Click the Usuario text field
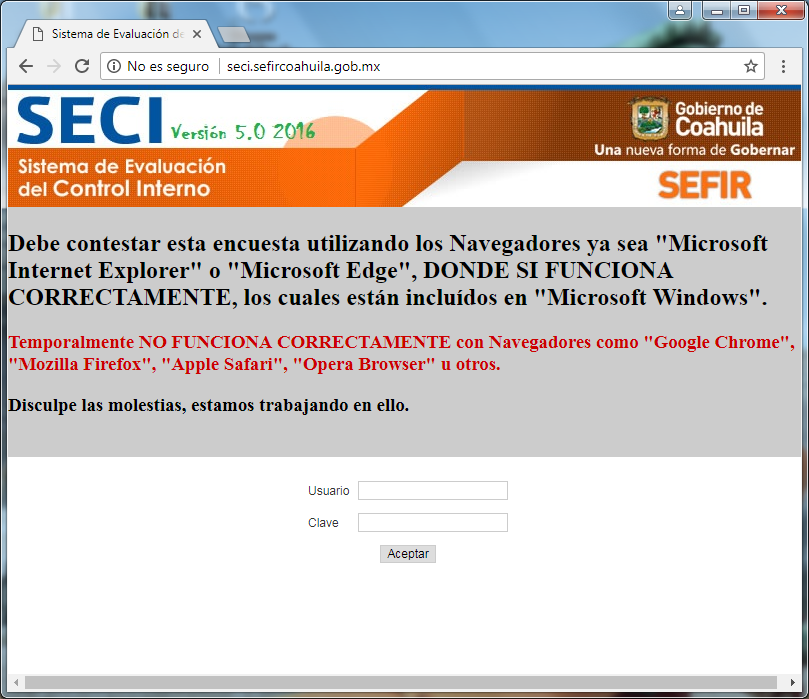Viewport: 809px width, 699px height. (432, 490)
